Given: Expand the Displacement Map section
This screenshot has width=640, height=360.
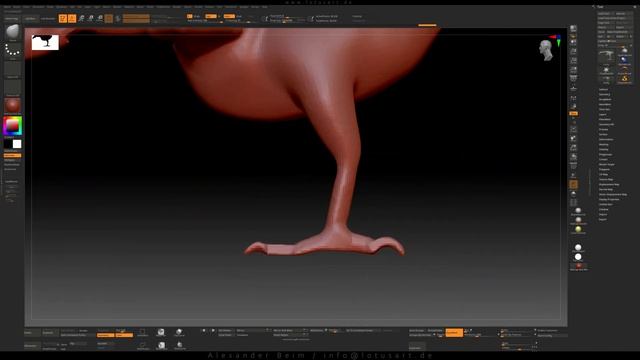Looking at the screenshot, I should [609, 184].
